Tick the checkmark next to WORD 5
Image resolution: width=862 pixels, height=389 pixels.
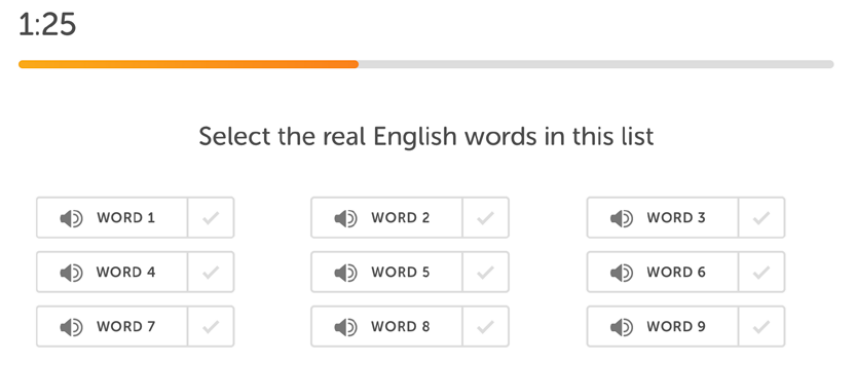[x=485, y=272]
